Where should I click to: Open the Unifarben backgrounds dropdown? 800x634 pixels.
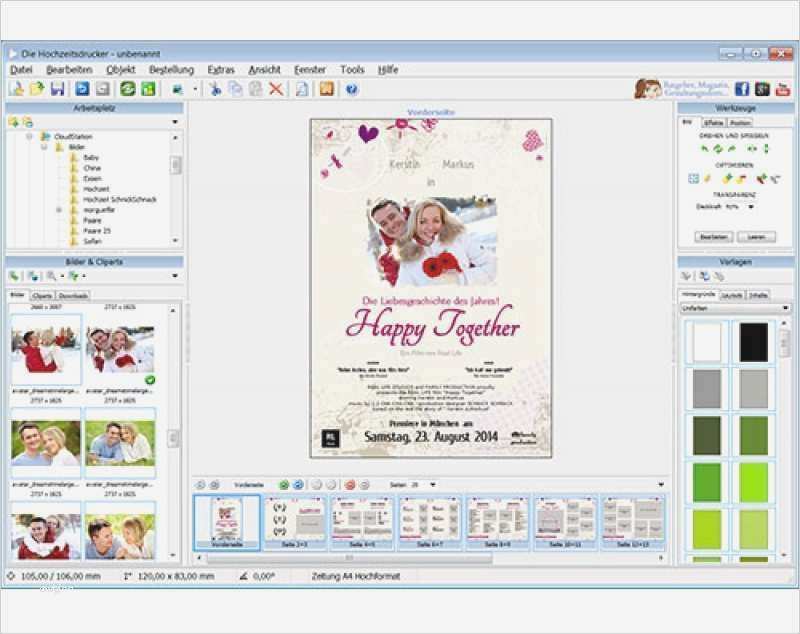[784, 308]
